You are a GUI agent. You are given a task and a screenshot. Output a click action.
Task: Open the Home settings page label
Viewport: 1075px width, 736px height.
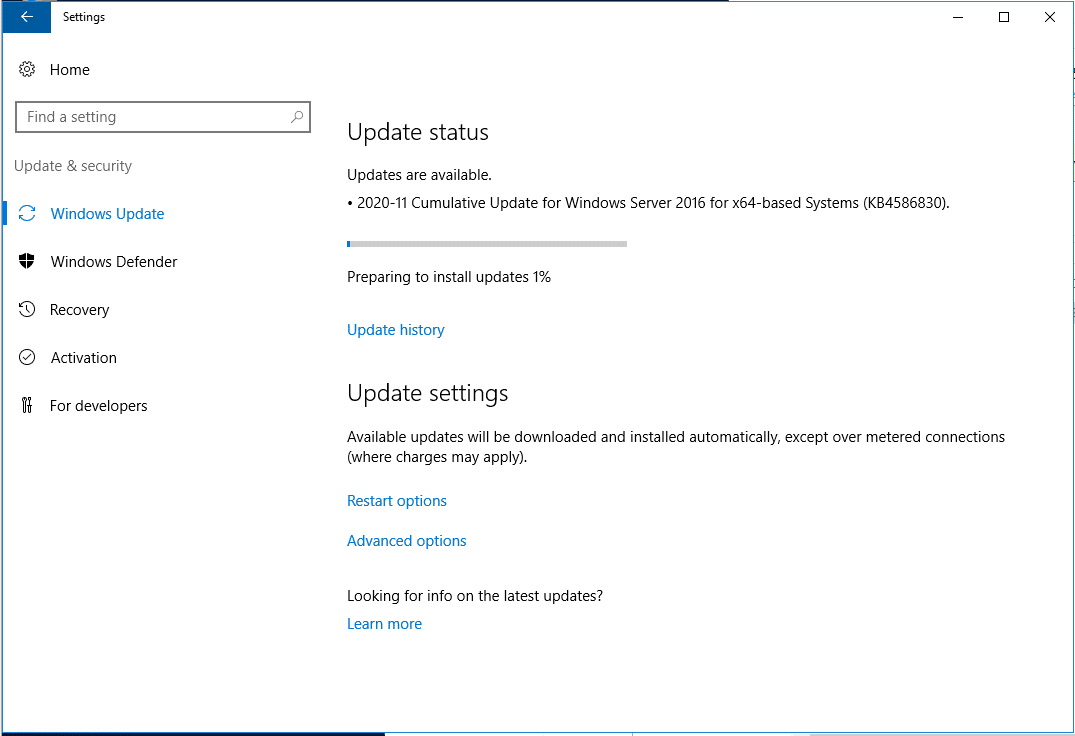[x=69, y=70]
